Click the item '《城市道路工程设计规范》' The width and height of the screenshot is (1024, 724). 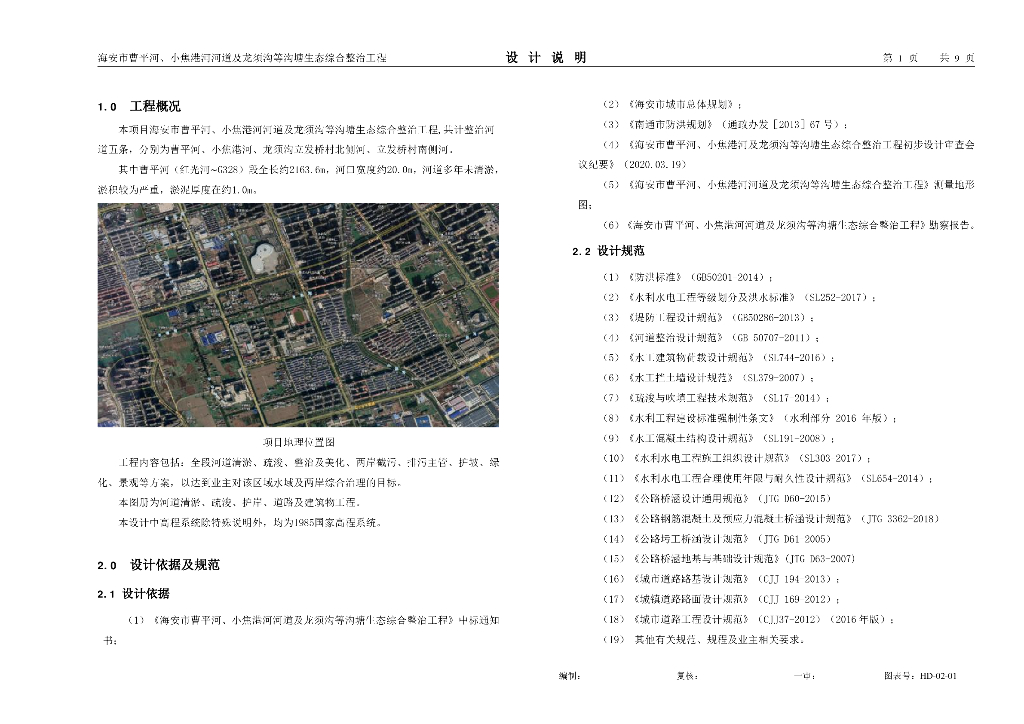(693, 620)
